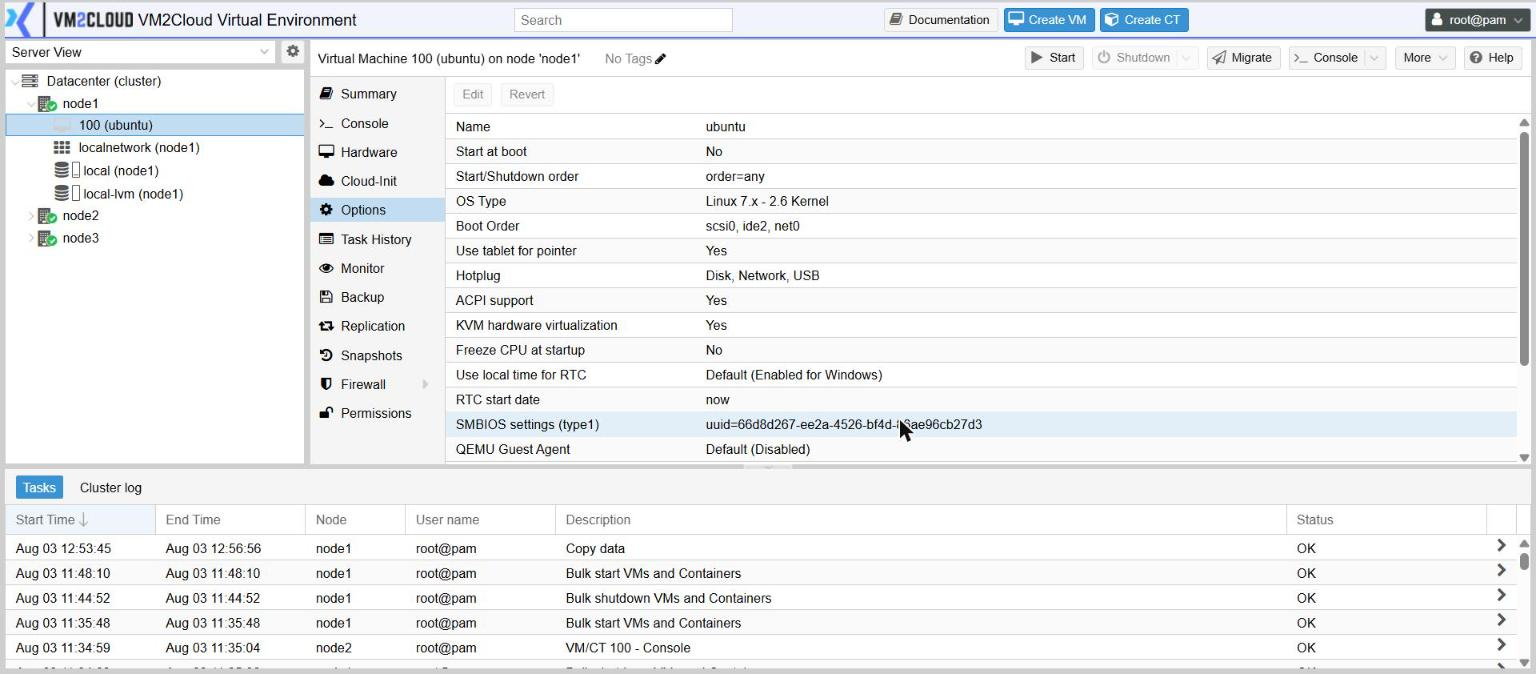Open the Task History tab
The width and height of the screenshot is (1536, 674).
pos(377,239)
